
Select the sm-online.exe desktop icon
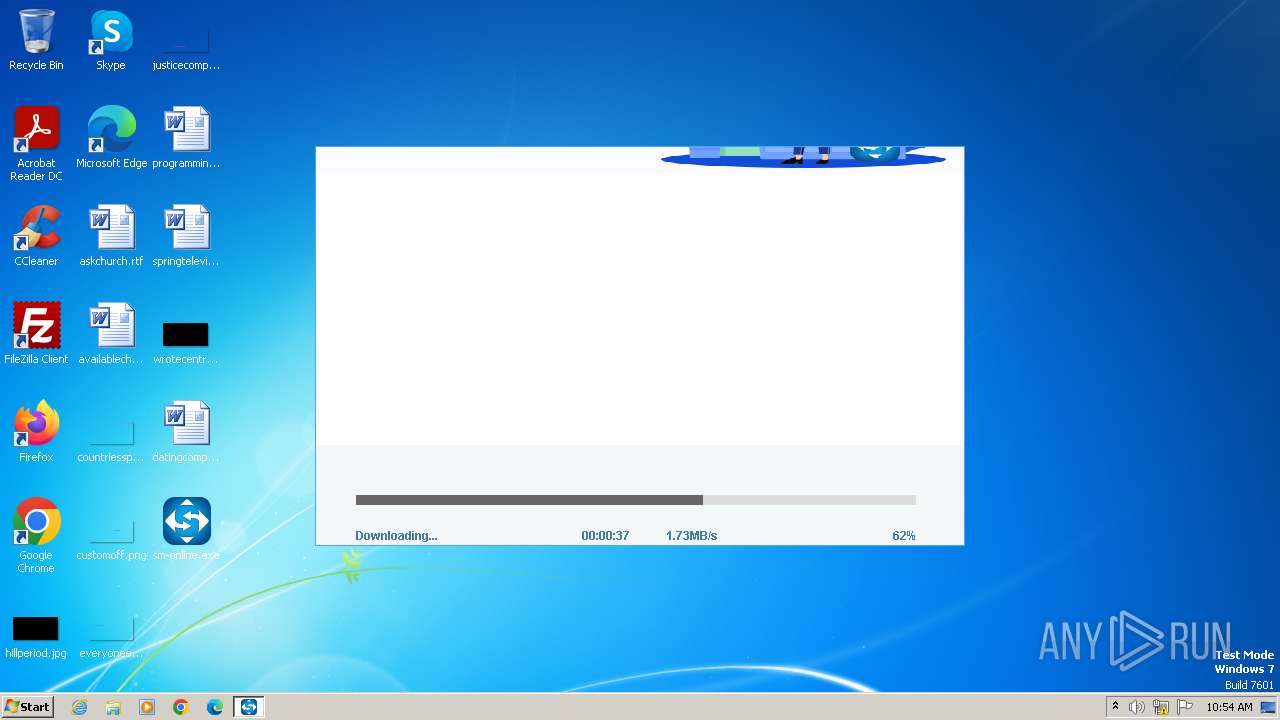(186, 529)
